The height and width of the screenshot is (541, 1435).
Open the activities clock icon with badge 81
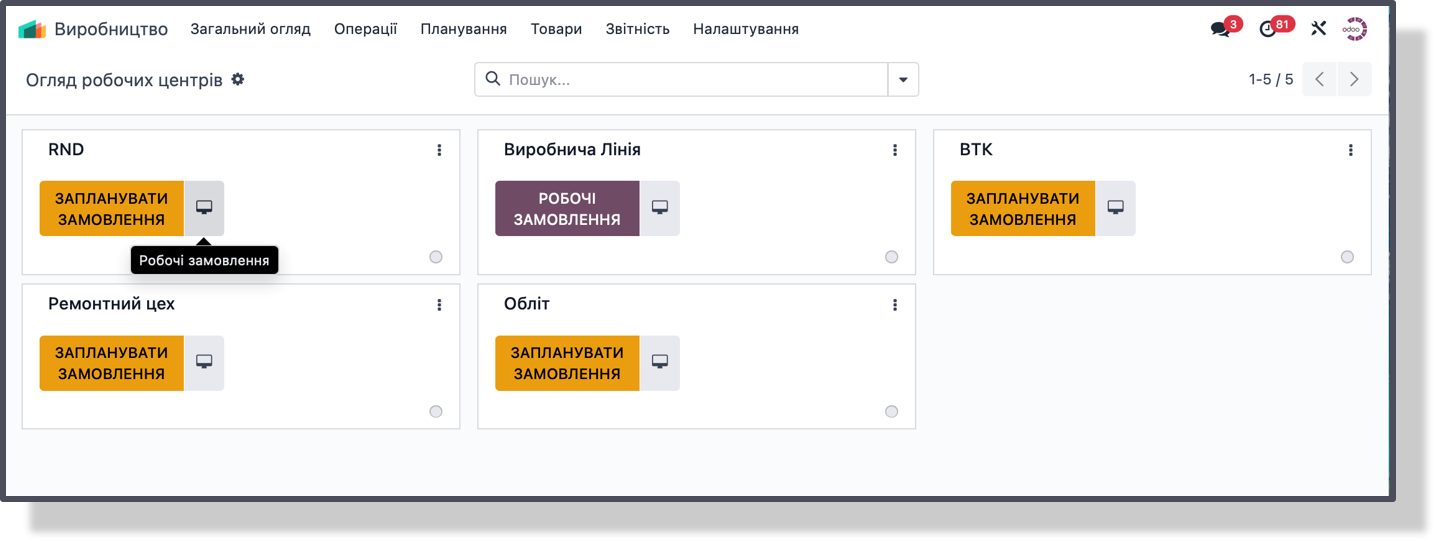point(1268,29)
